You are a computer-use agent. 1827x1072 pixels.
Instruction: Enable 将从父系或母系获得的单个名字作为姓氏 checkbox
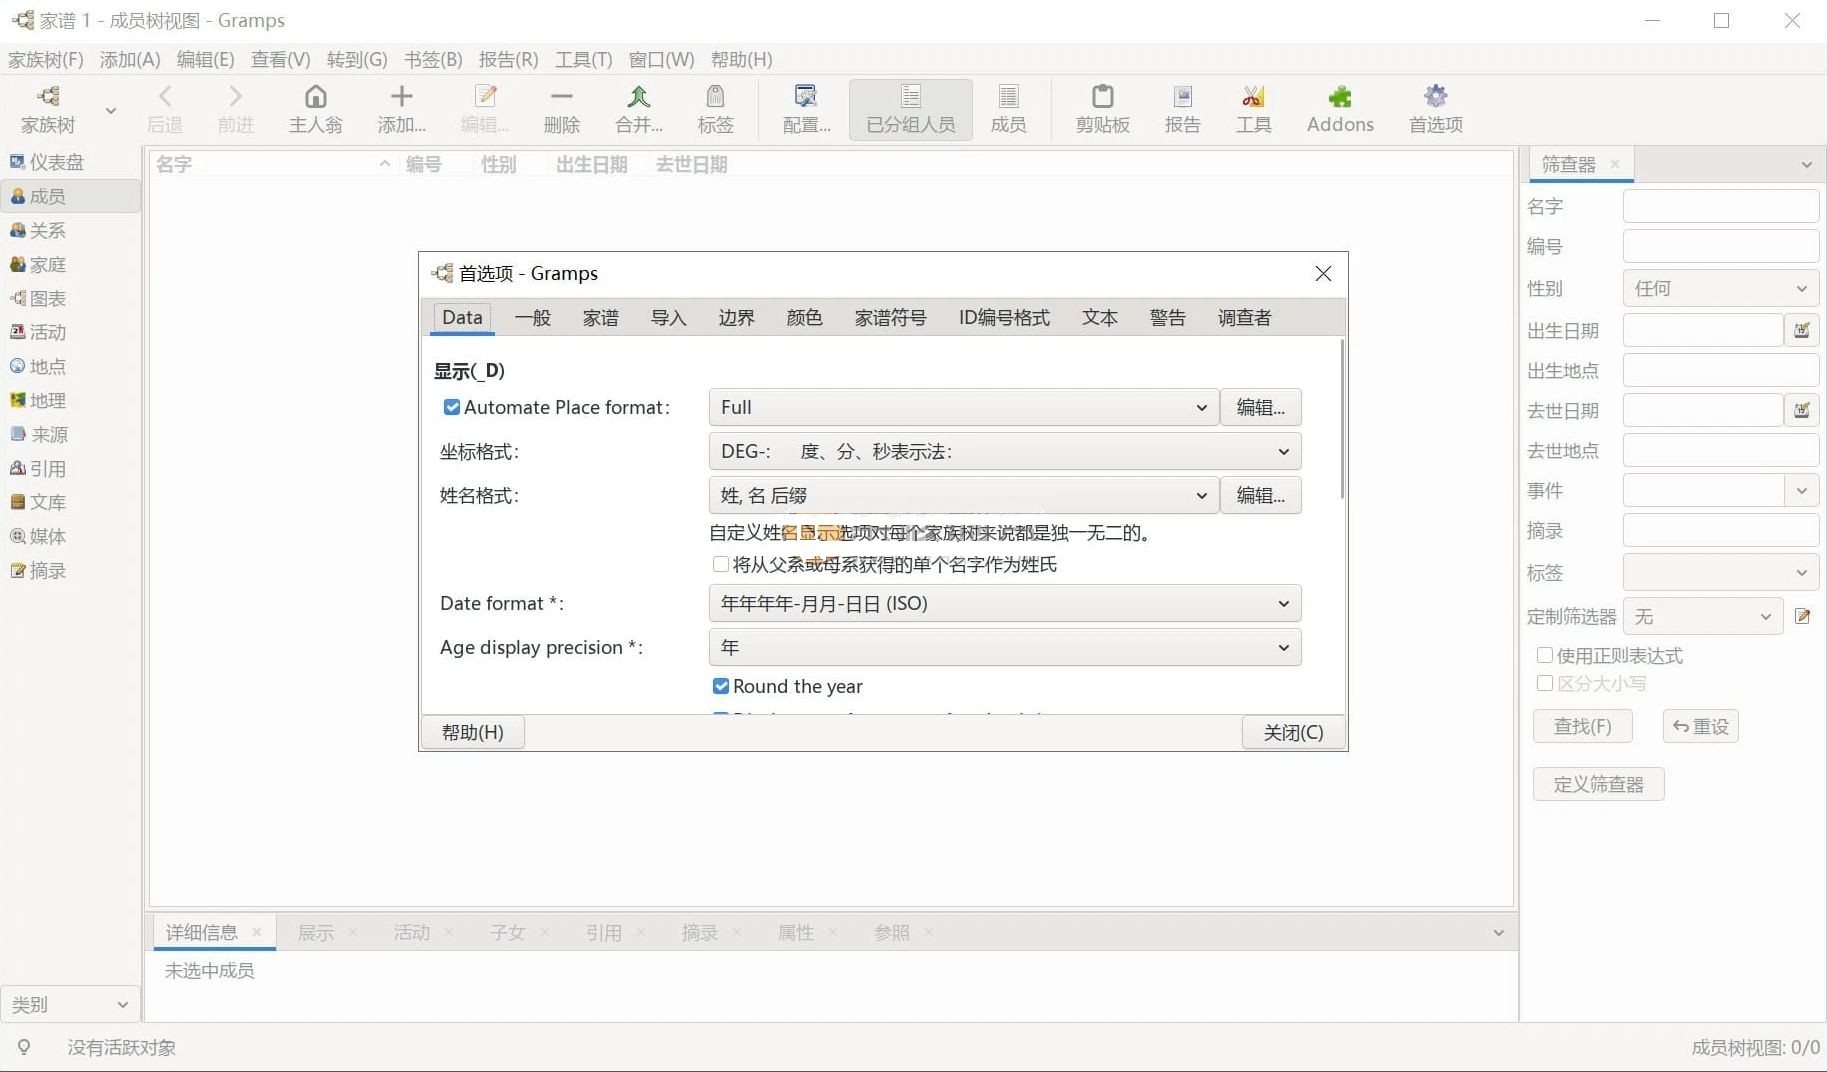coord(720,564)
